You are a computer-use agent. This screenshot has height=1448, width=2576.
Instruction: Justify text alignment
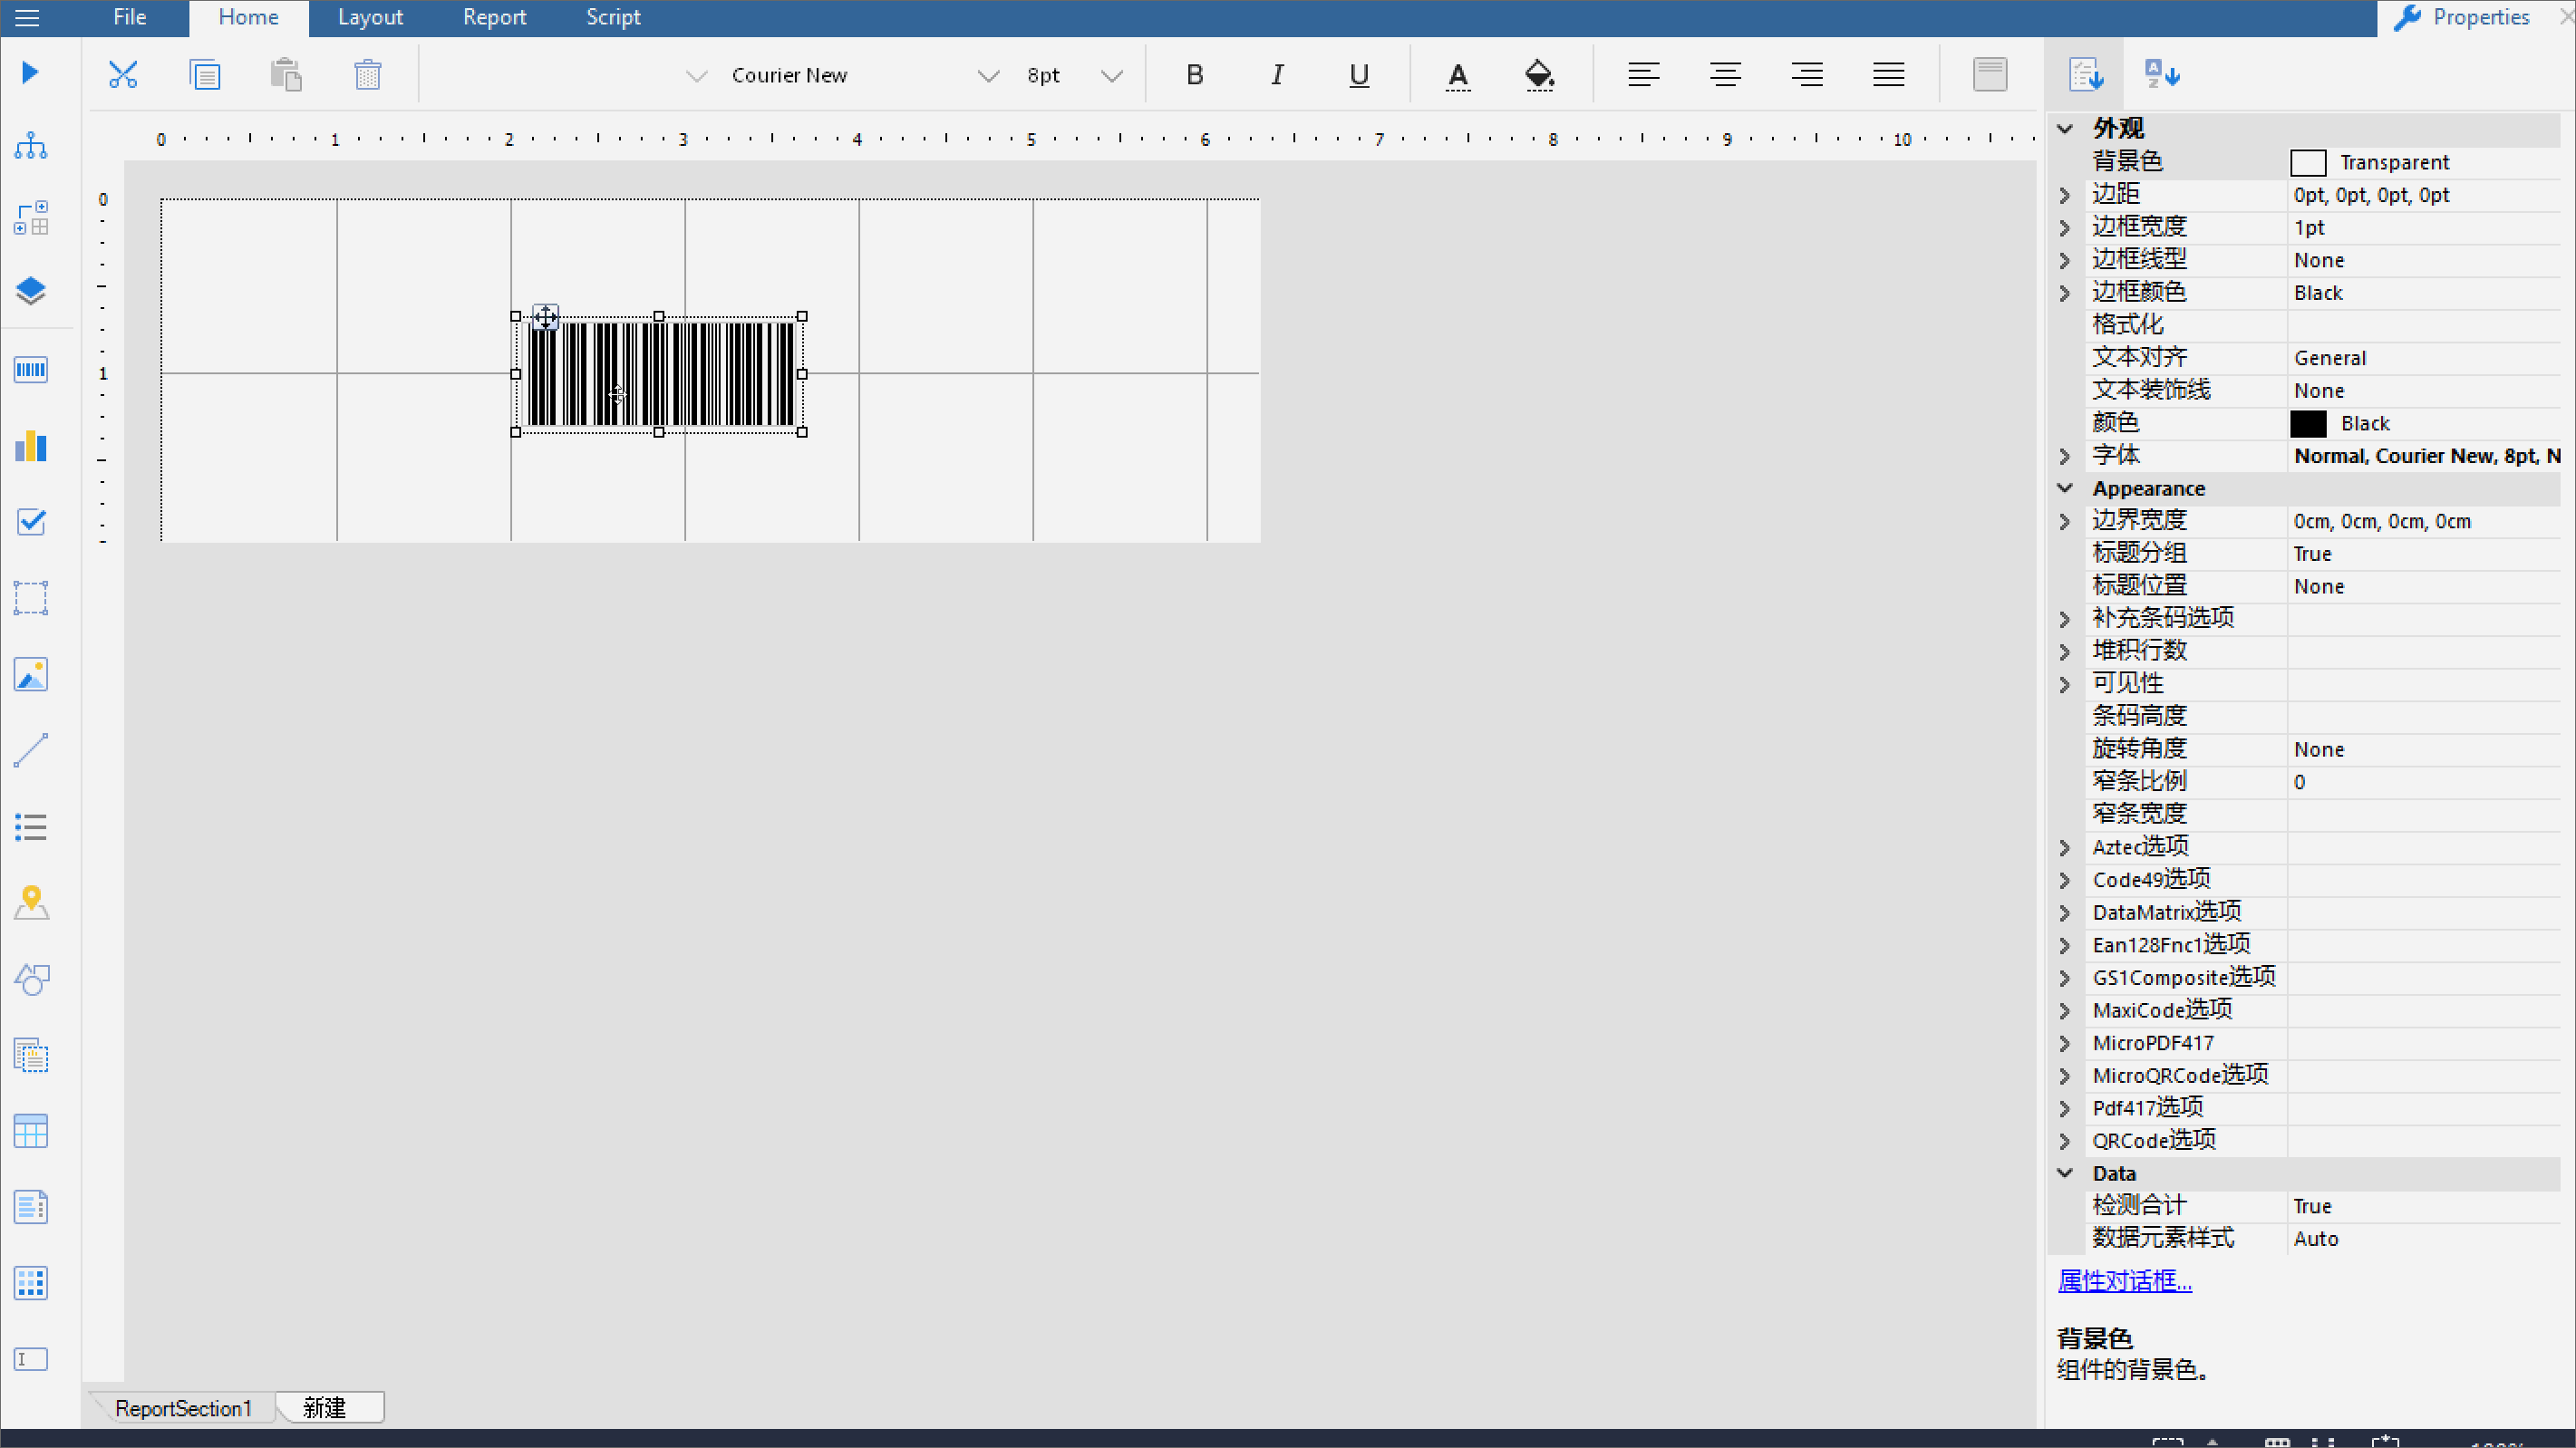point(1889,74)
